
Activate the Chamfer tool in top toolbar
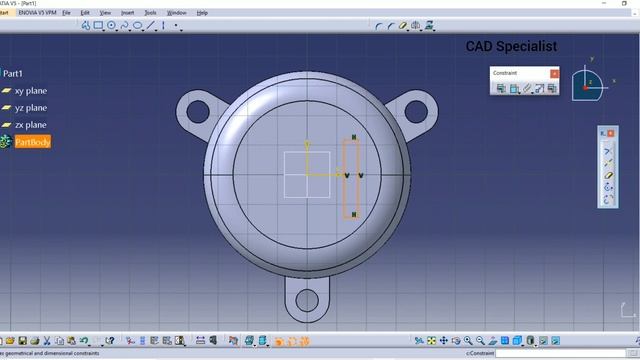[x=391, y=26]
